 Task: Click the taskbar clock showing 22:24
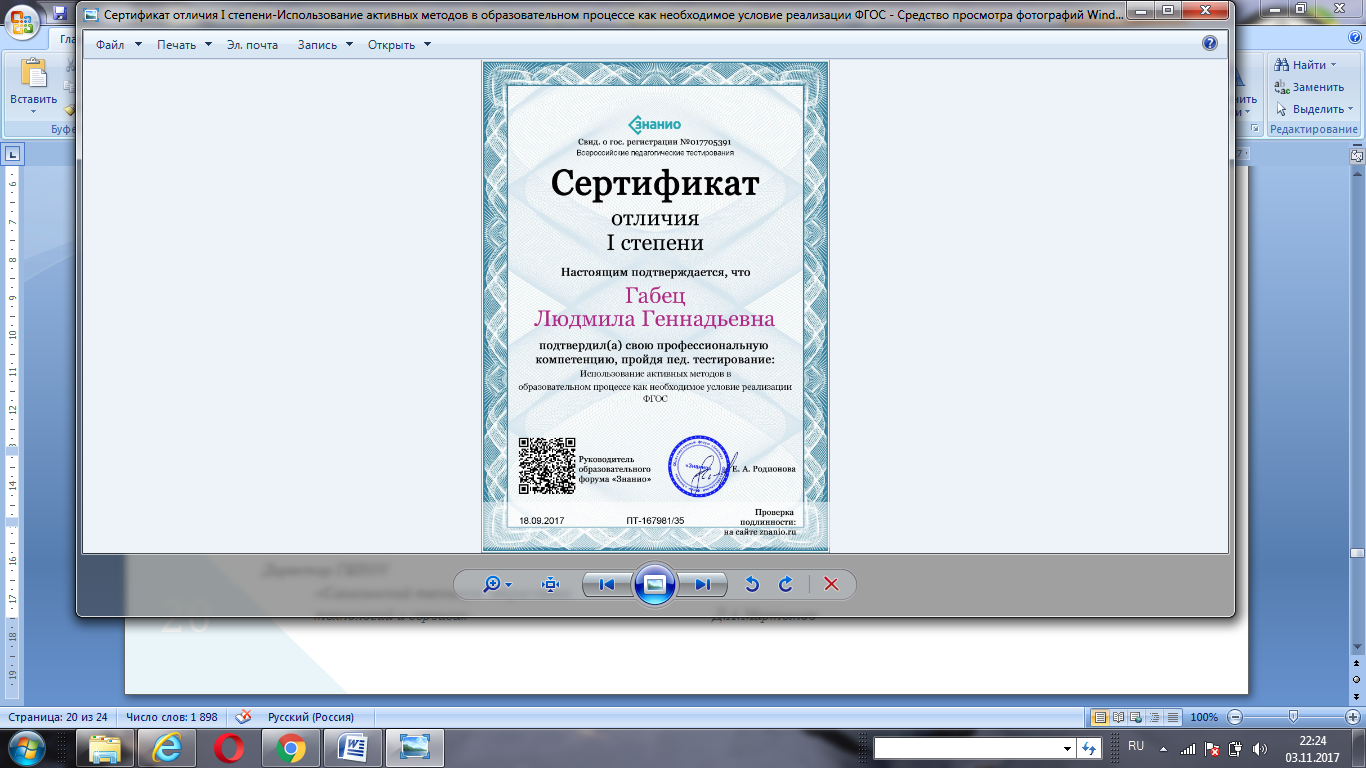click(x=1312, y=748)
